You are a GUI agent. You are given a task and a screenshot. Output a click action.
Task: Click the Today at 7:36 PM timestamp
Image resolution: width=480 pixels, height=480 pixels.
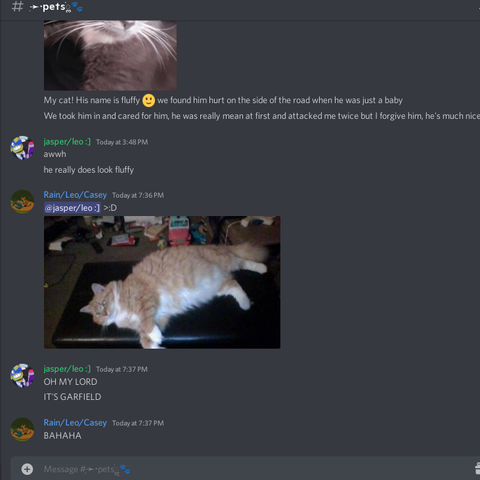138,195
